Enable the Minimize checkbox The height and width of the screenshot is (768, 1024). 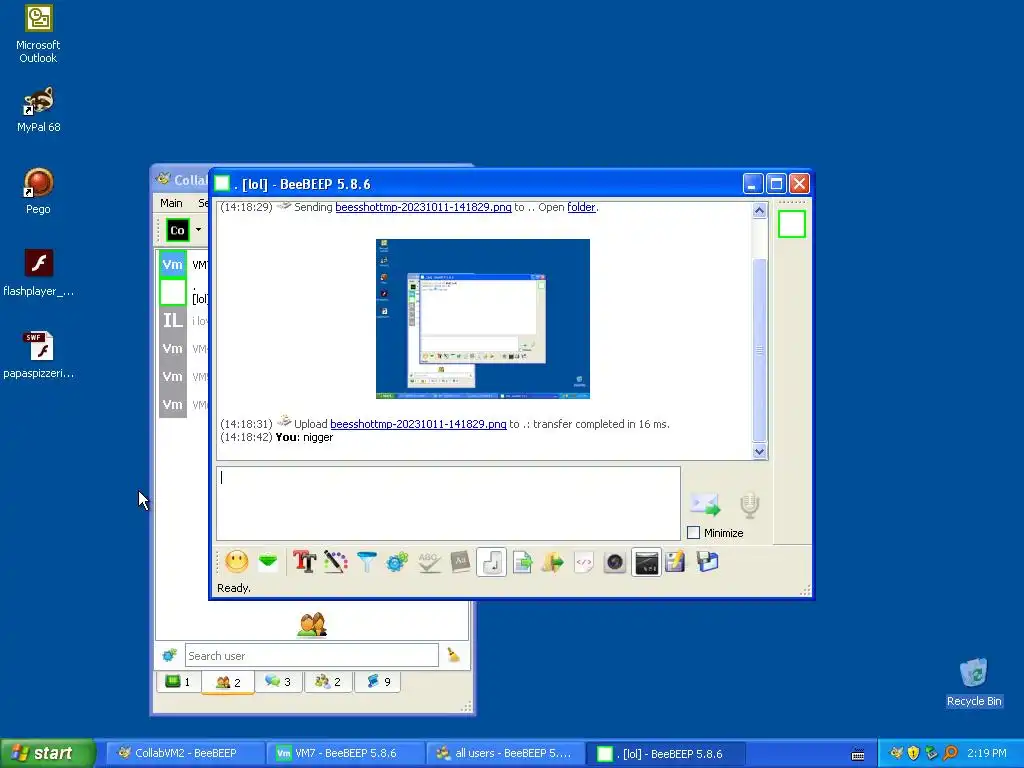click(694, 533)
